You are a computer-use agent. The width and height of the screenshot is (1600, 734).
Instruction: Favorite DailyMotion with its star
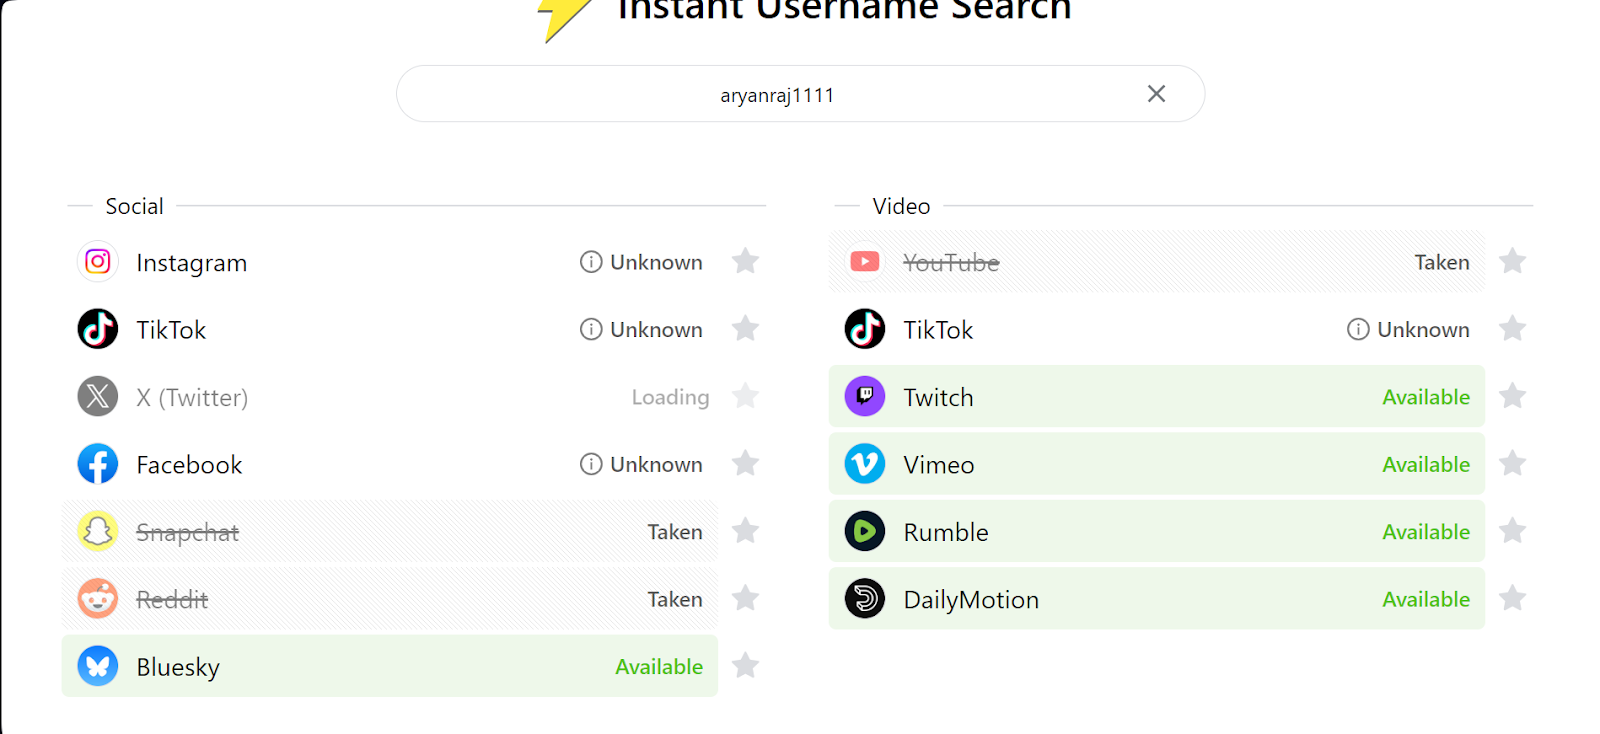coord(1512,599)
